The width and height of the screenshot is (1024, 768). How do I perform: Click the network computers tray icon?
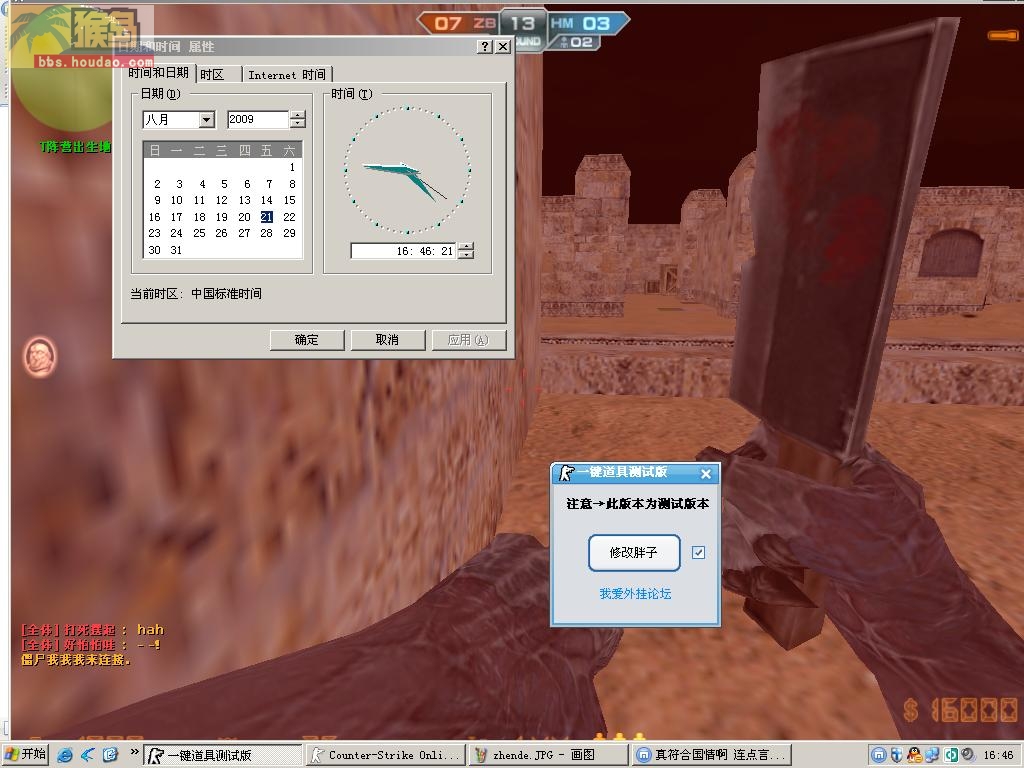[x=932, y=755]
